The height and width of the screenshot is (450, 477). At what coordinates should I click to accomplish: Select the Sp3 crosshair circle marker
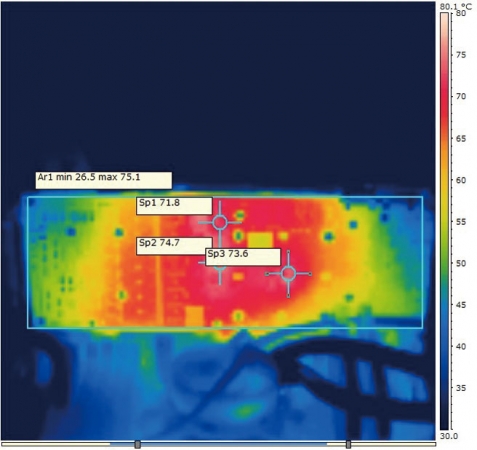[x=288, y=274]
